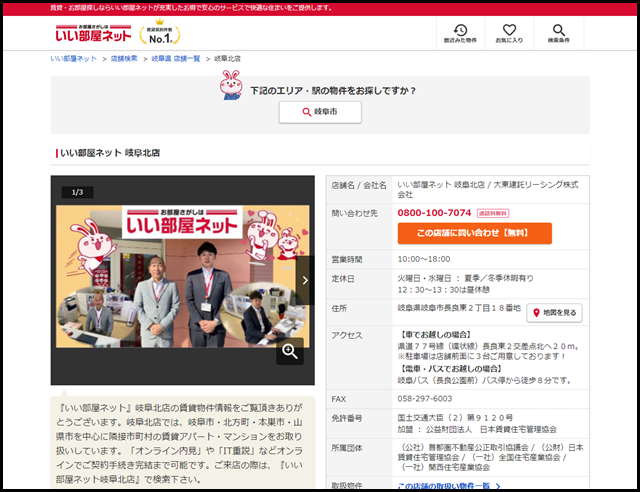640x492 pixels.
Task: Click the rabbit mascot beside area prompt
Action: tap(231, 85)
